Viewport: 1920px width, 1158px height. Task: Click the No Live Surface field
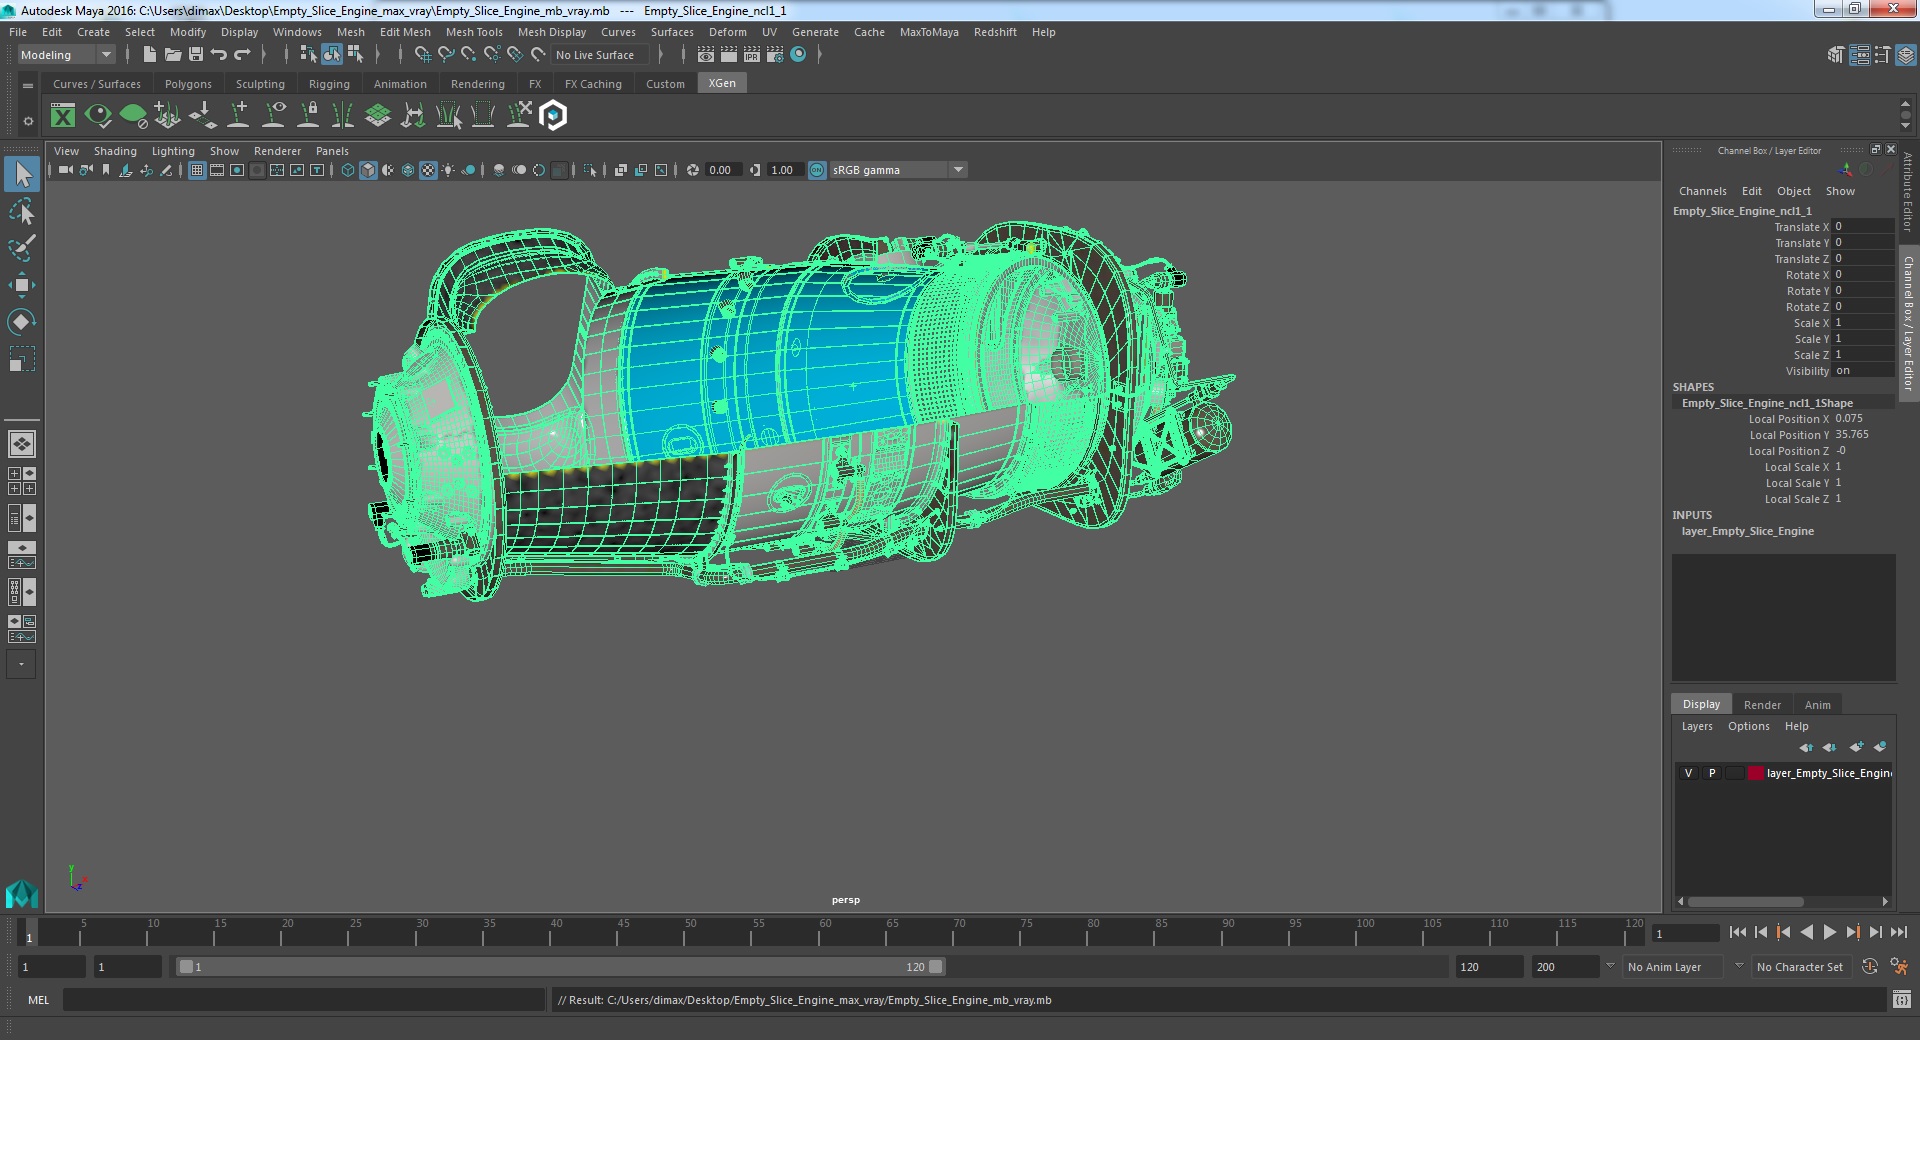601,55
